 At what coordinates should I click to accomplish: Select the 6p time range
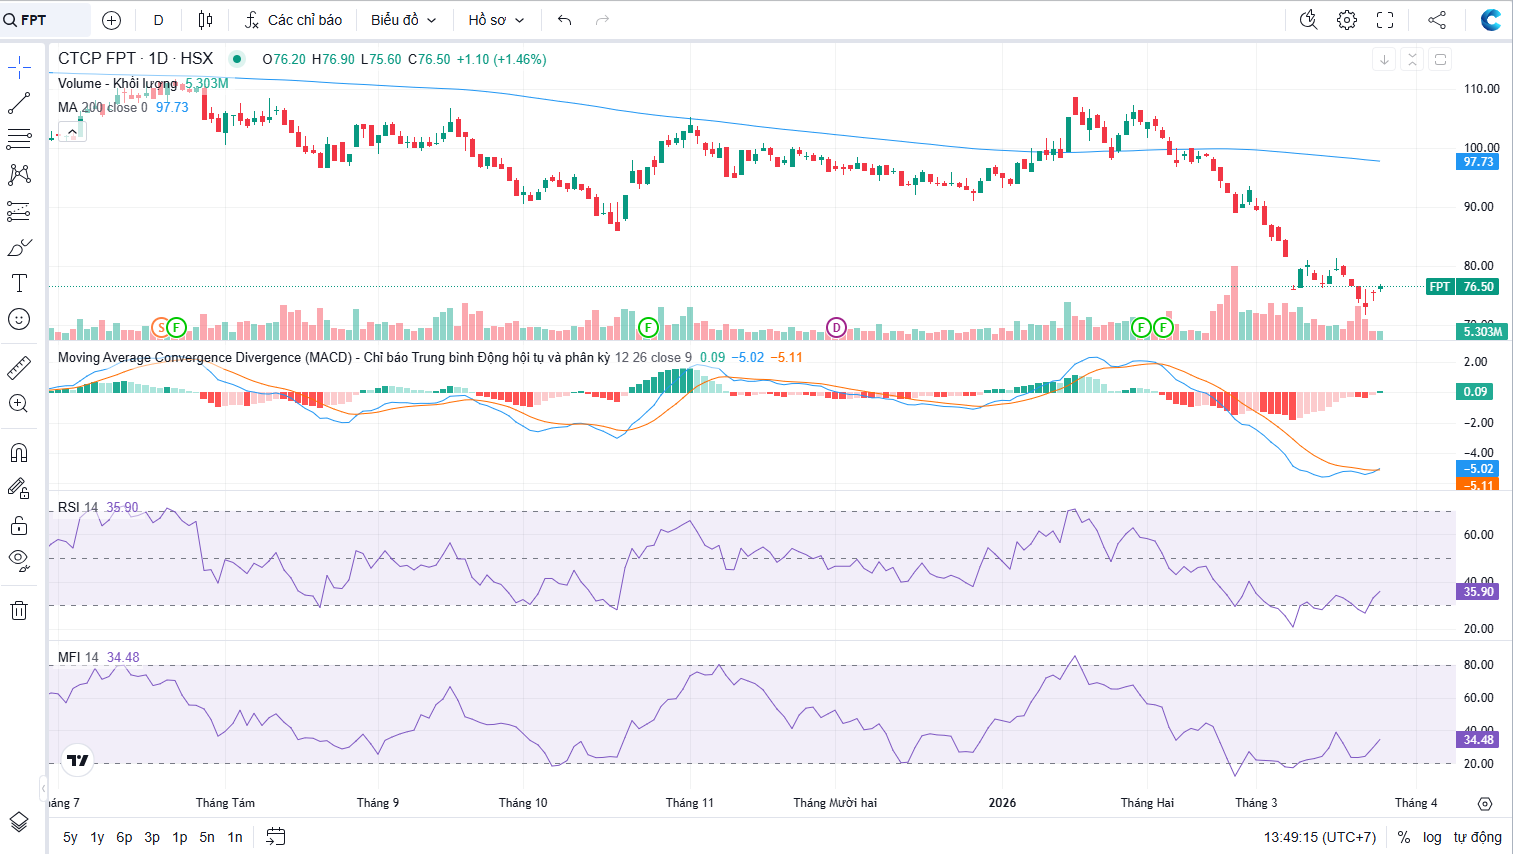(124, 837)
